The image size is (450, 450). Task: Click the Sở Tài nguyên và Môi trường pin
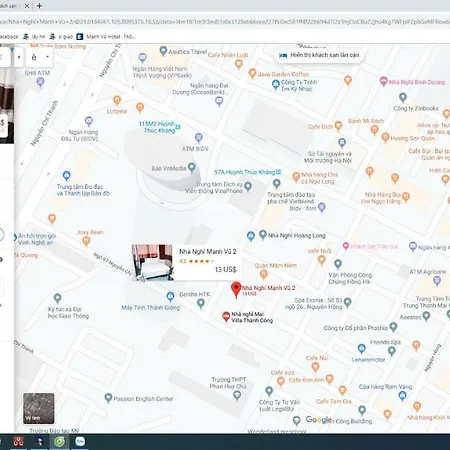point(342,143)
